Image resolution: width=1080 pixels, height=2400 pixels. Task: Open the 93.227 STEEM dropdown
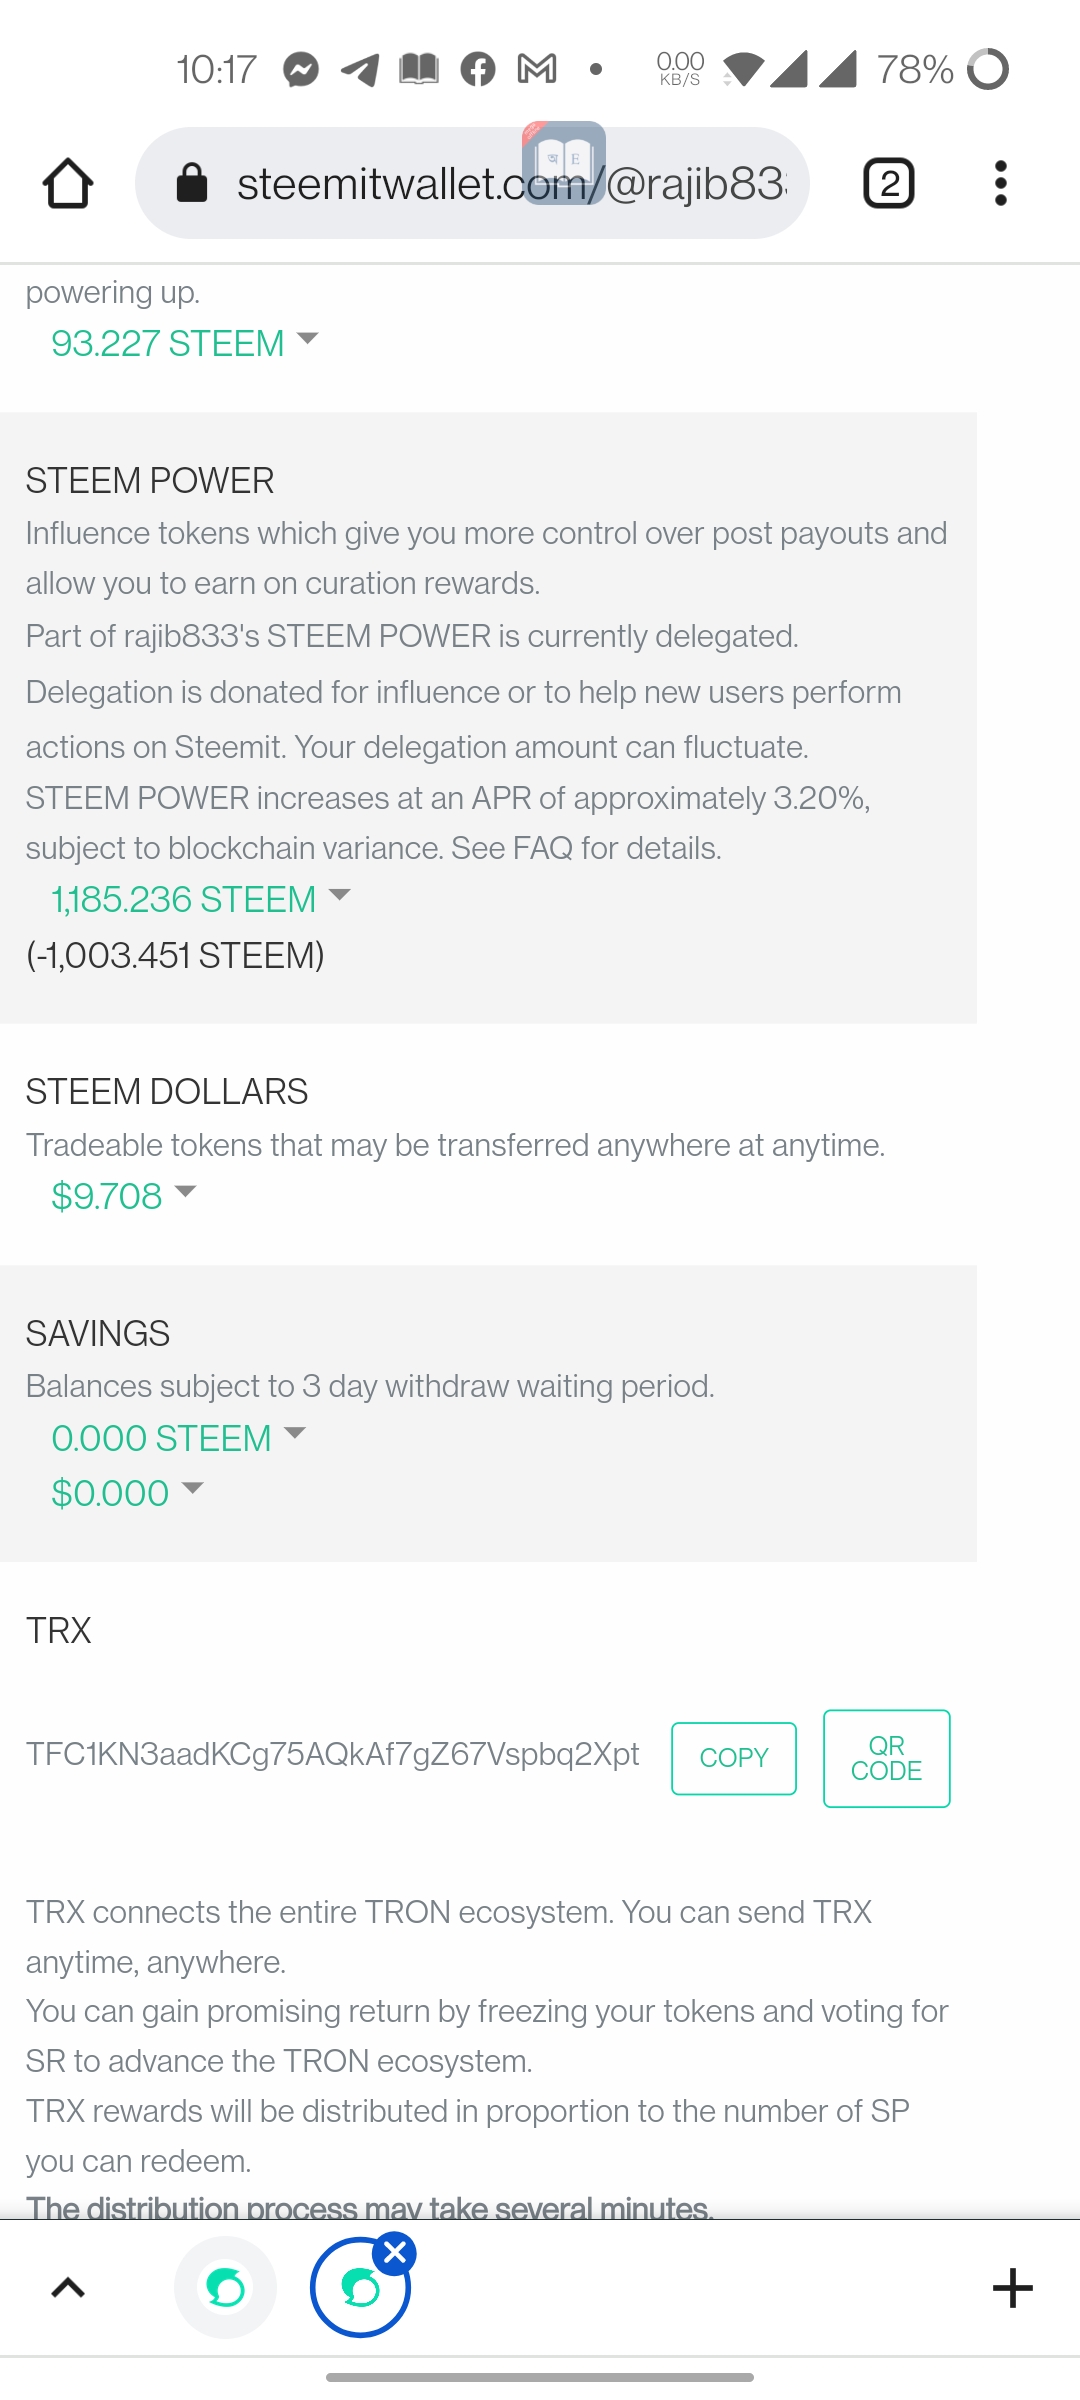pos(185,343)
